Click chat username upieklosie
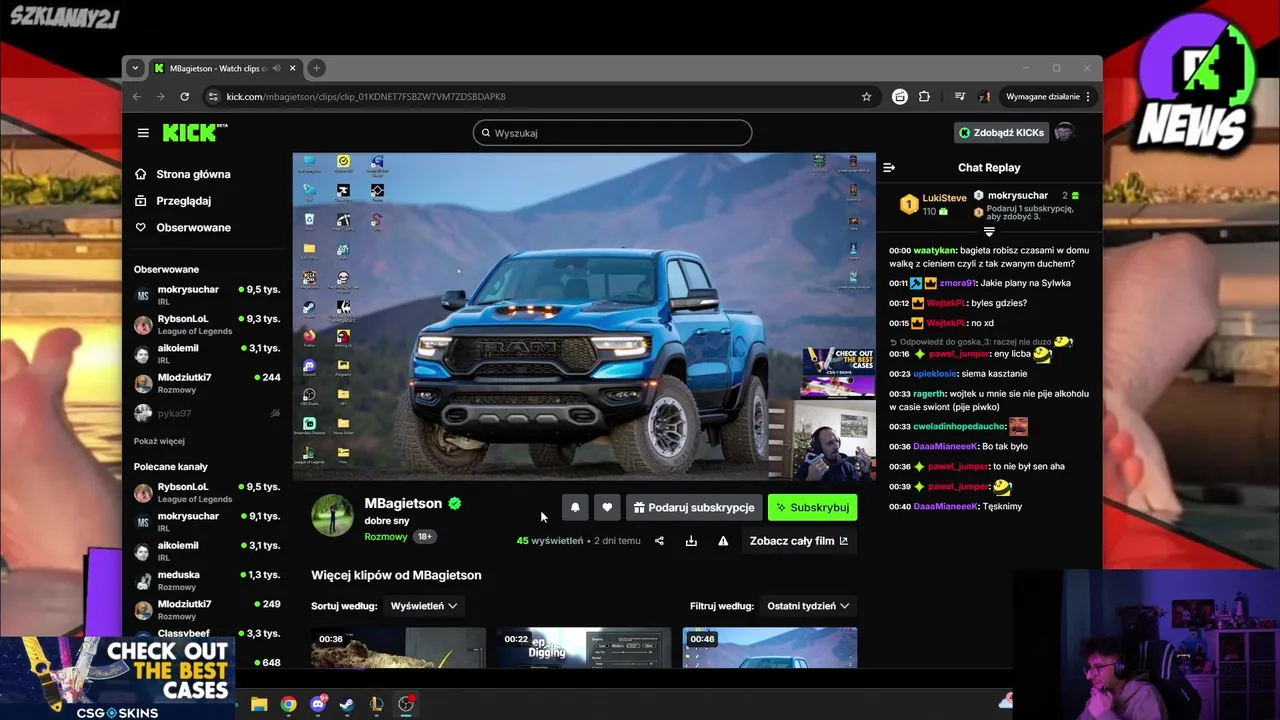 pyautogui.click(x=935, y=374)
